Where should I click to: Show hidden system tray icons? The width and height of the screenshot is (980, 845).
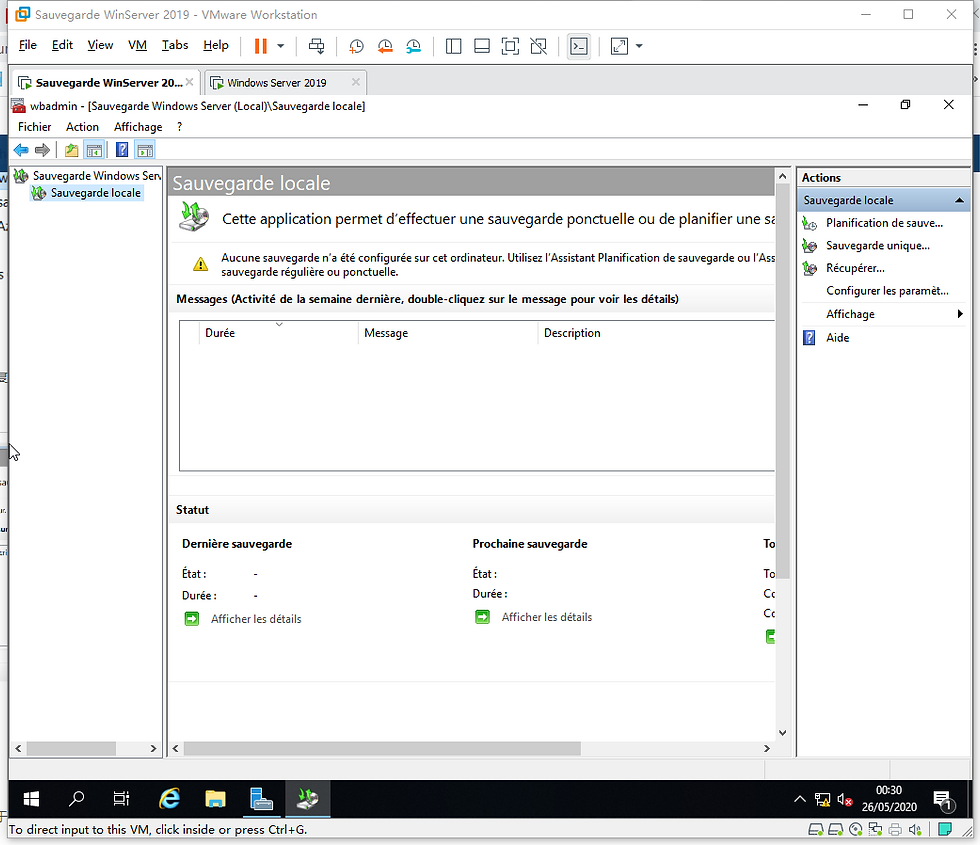click(x=799, y=799)
